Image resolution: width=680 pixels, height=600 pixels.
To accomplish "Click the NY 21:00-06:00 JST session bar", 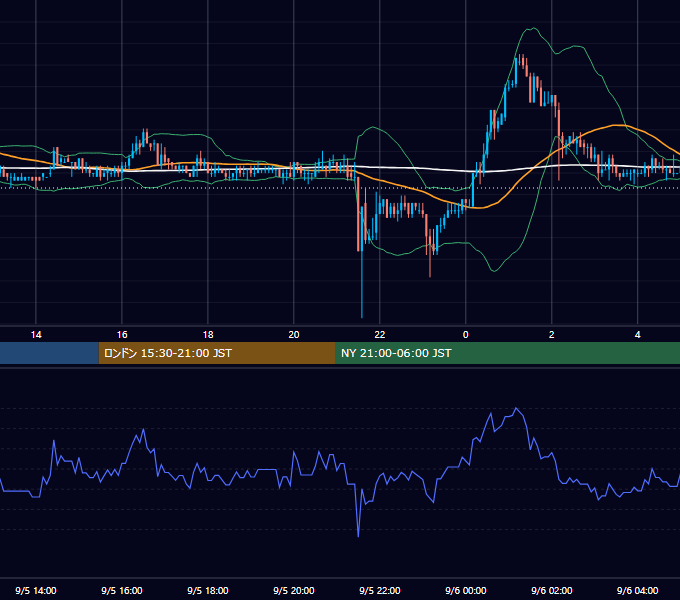I will (x=507, y=353).
